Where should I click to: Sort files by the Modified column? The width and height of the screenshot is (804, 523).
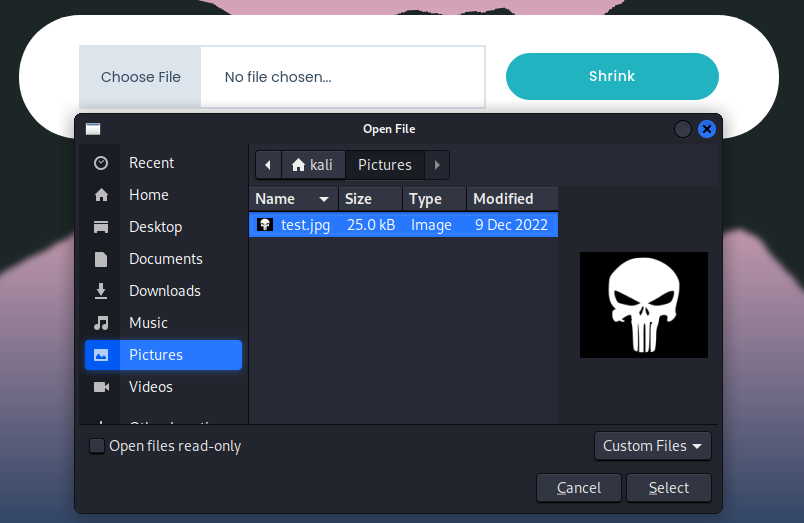click(x=512, y=199)
